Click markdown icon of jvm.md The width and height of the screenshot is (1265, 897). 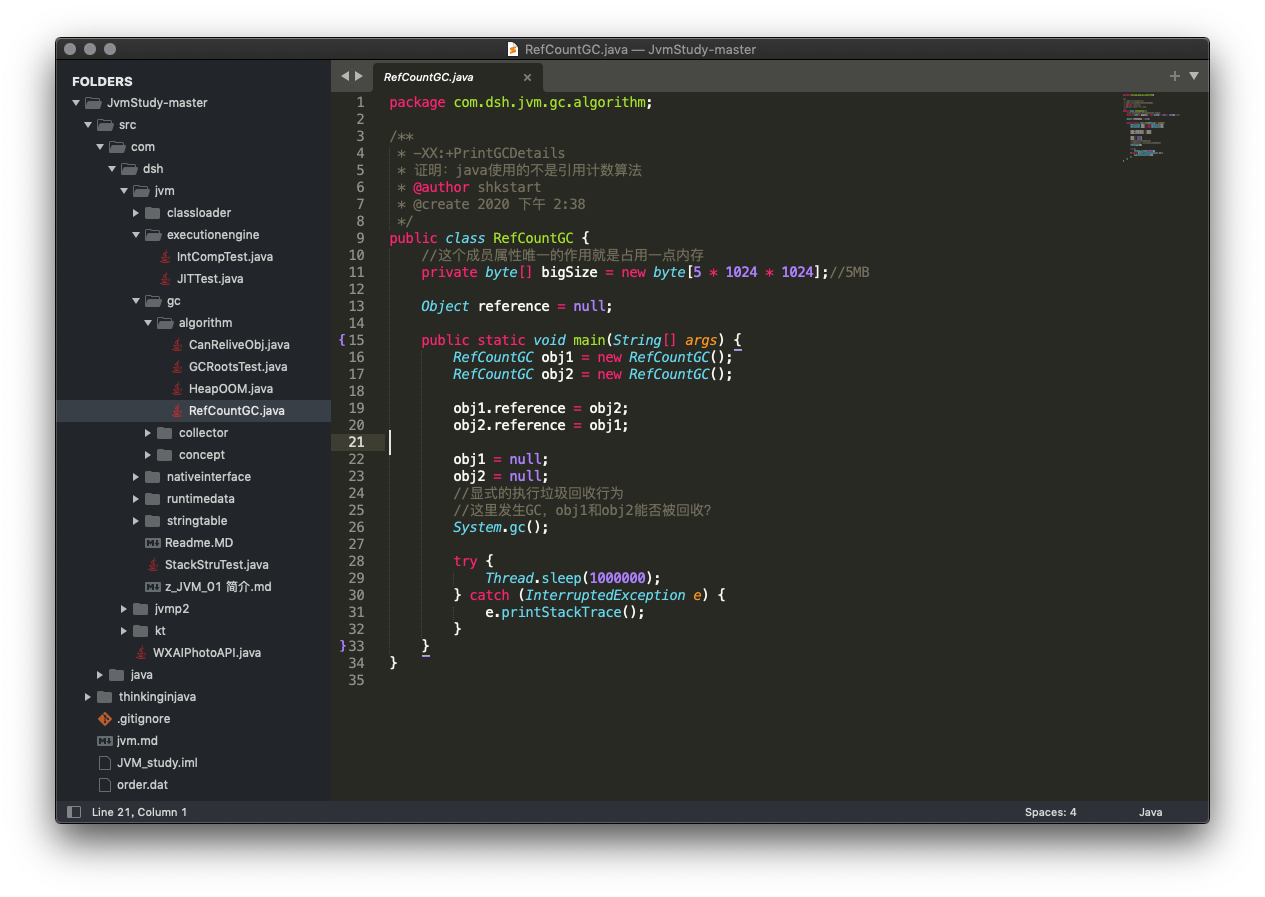click(105, 741)
